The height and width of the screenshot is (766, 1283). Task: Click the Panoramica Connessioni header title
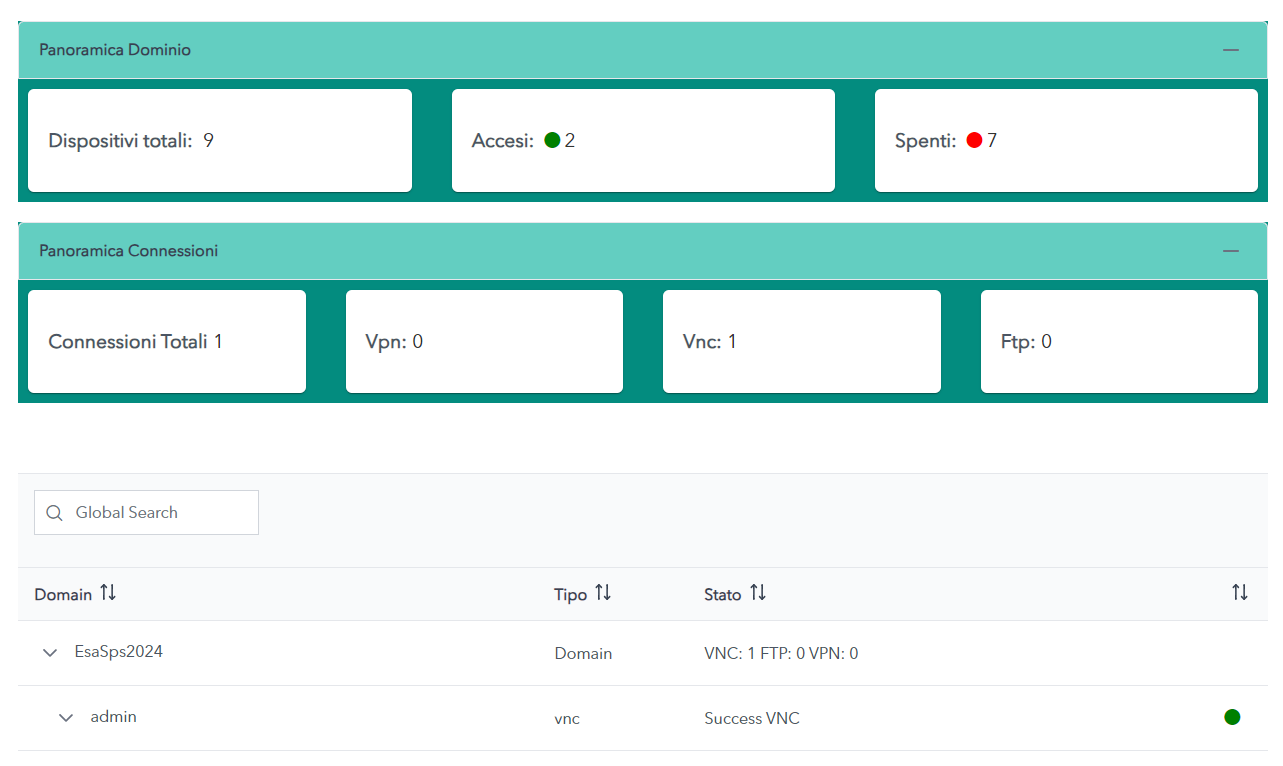click(128, 251)
